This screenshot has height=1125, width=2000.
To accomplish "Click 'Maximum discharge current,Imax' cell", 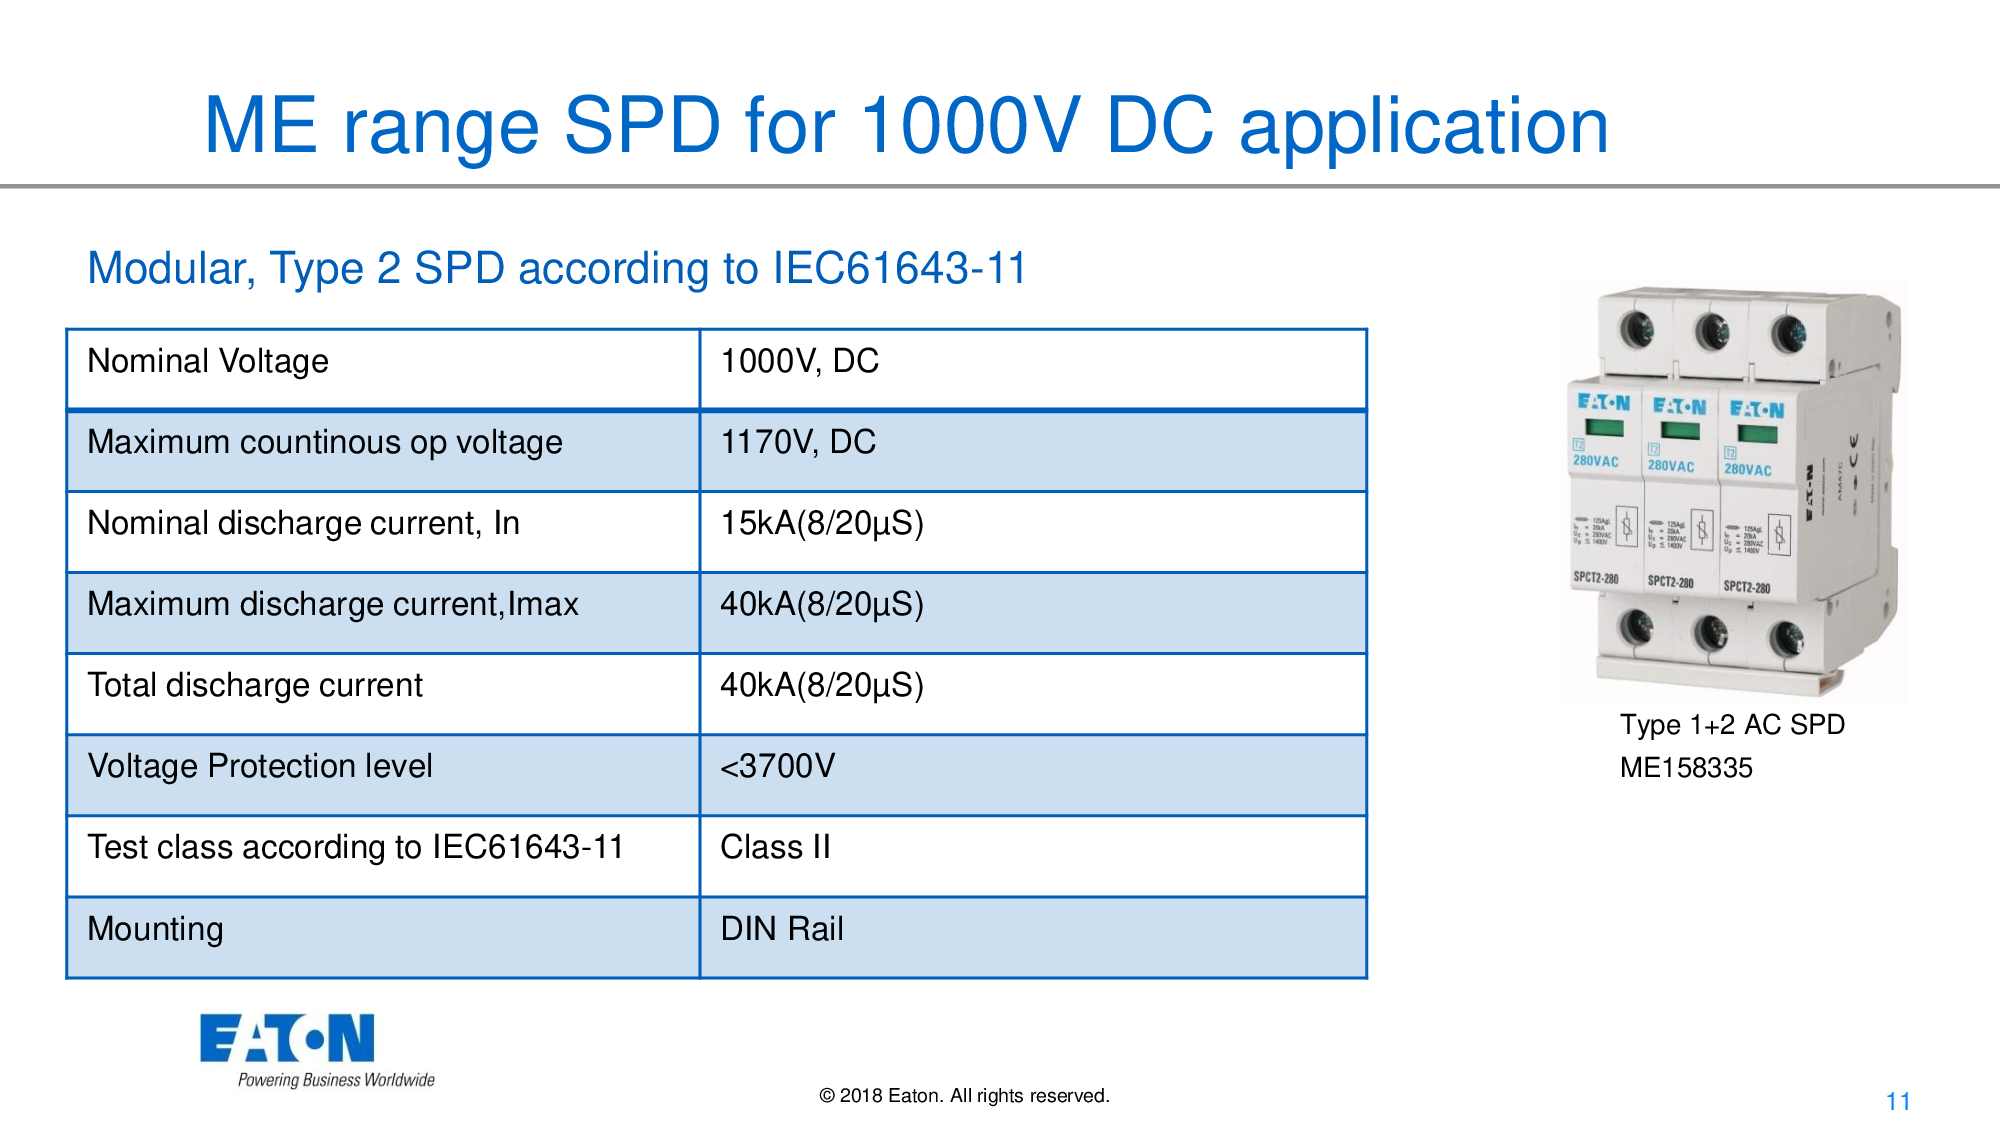I will pyautogui.click(x=383, y=613).
